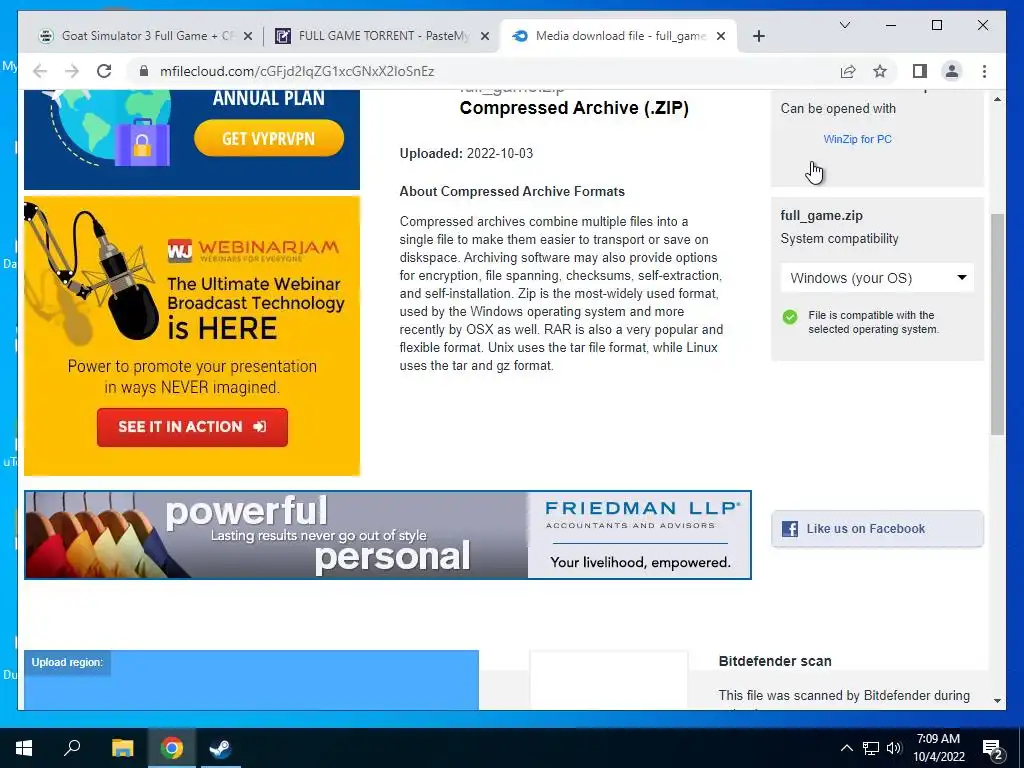Click the full_game.zip sidebar title
Viewport: 1024px width, 768px height.
point(822,216)
